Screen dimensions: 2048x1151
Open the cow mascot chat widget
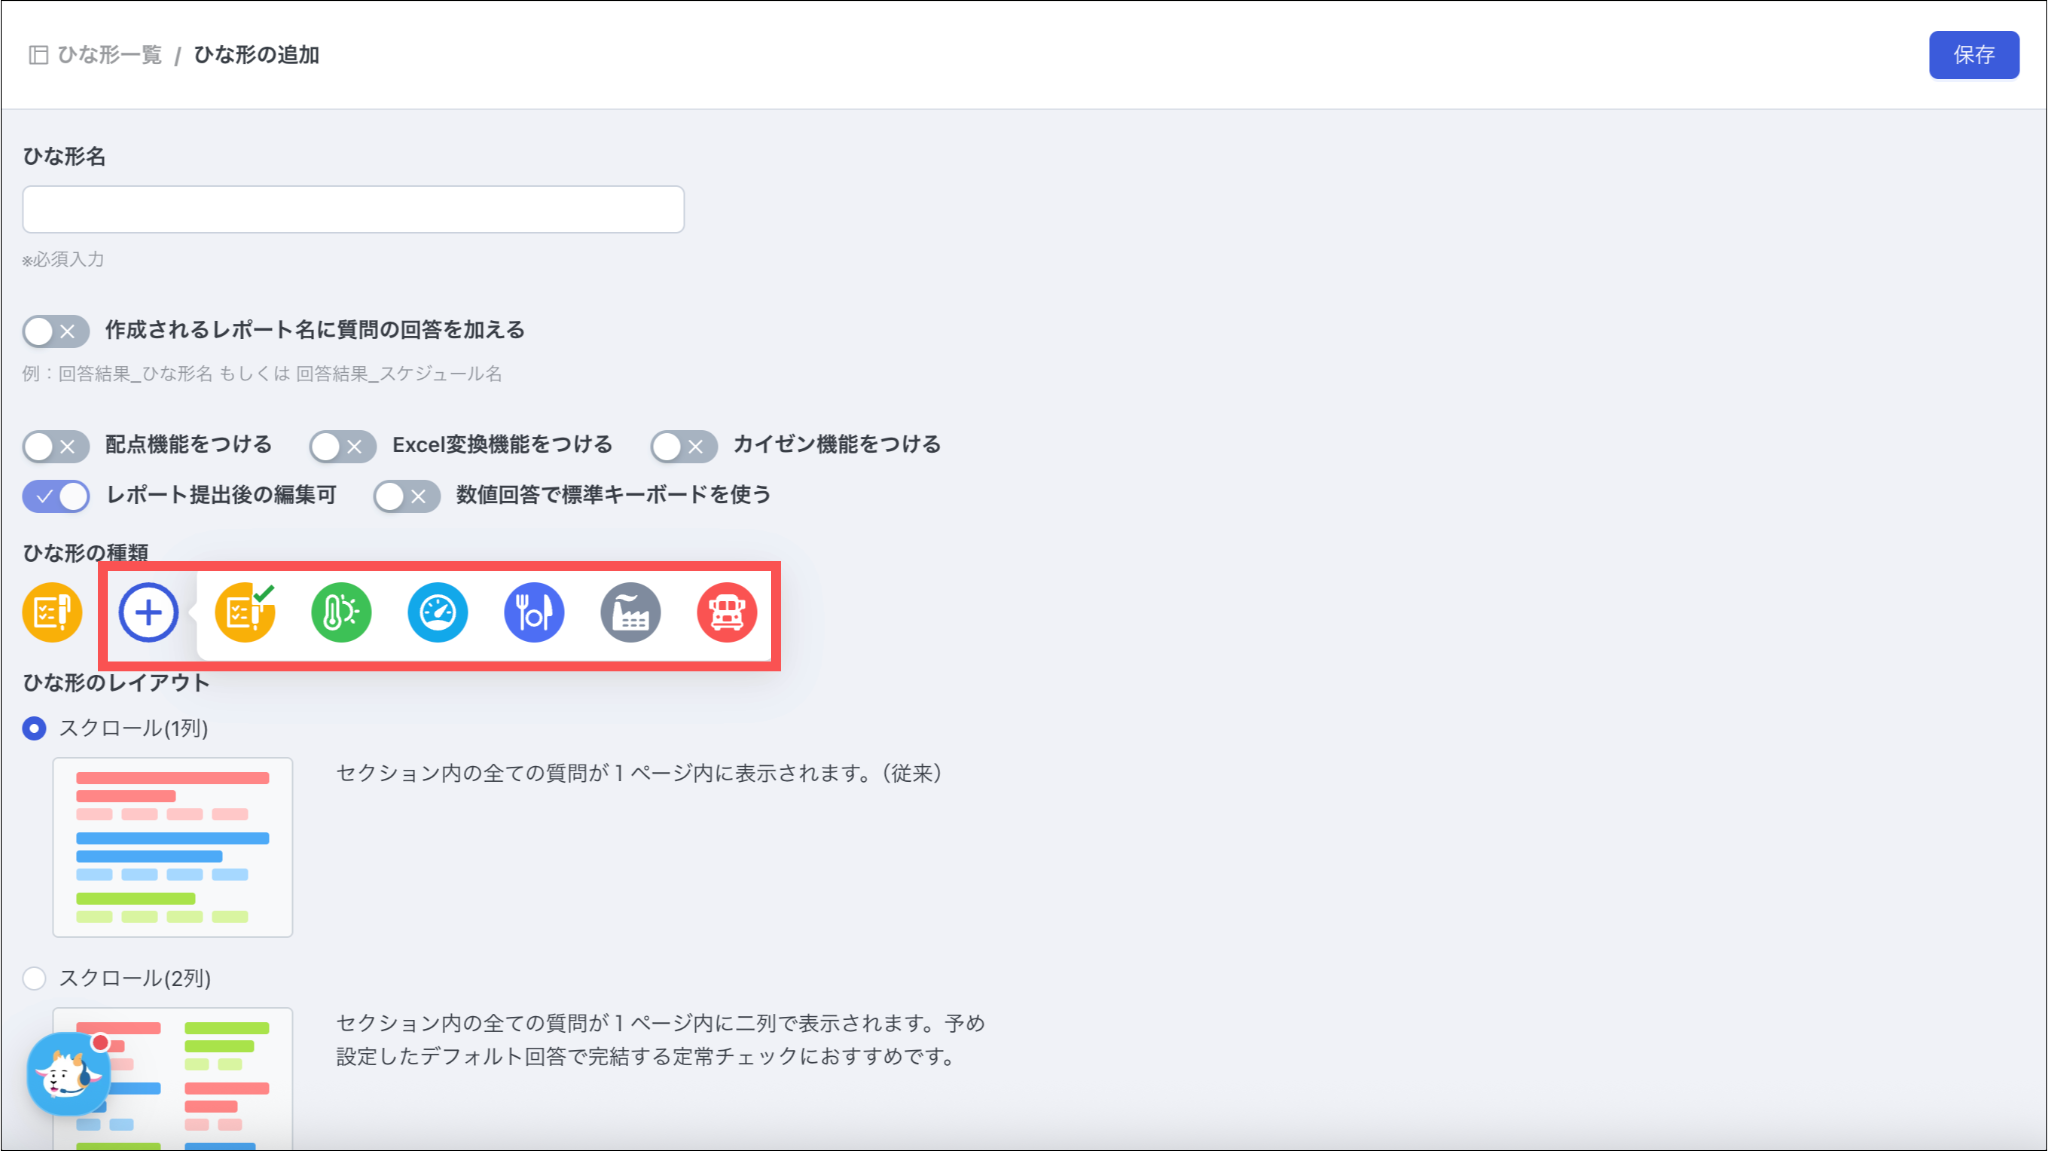[x=68, y=1074]
